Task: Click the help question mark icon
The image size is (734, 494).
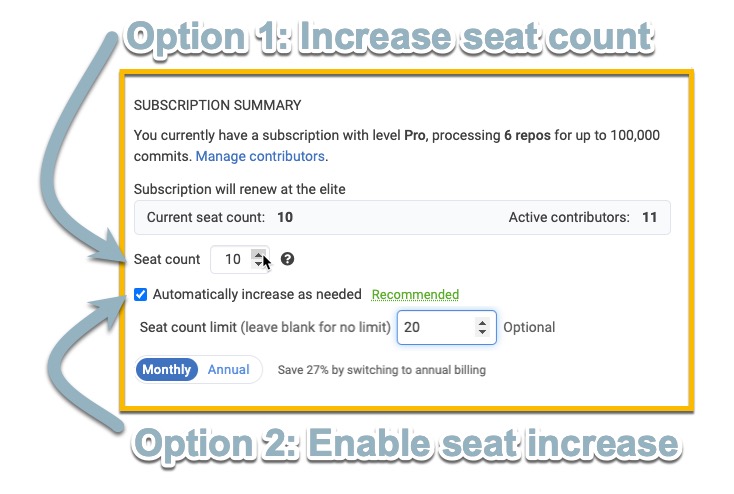Action: click(288, 259)
